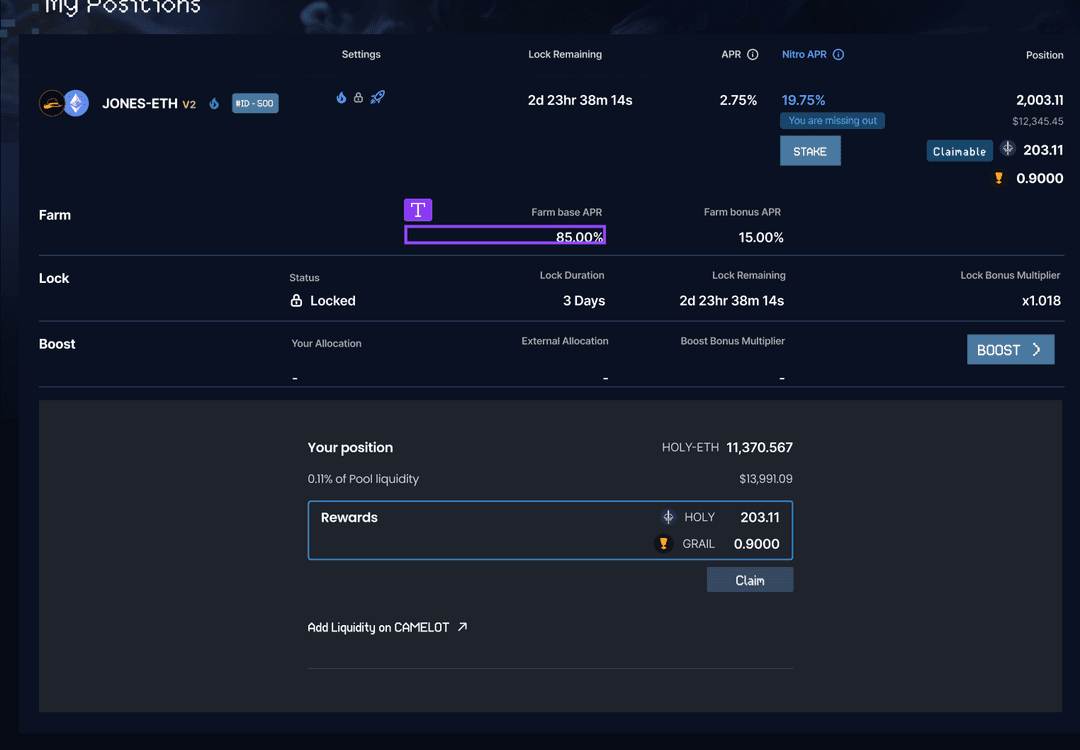
Task: Click the Locked status text
Action: [x=333, y=301]
